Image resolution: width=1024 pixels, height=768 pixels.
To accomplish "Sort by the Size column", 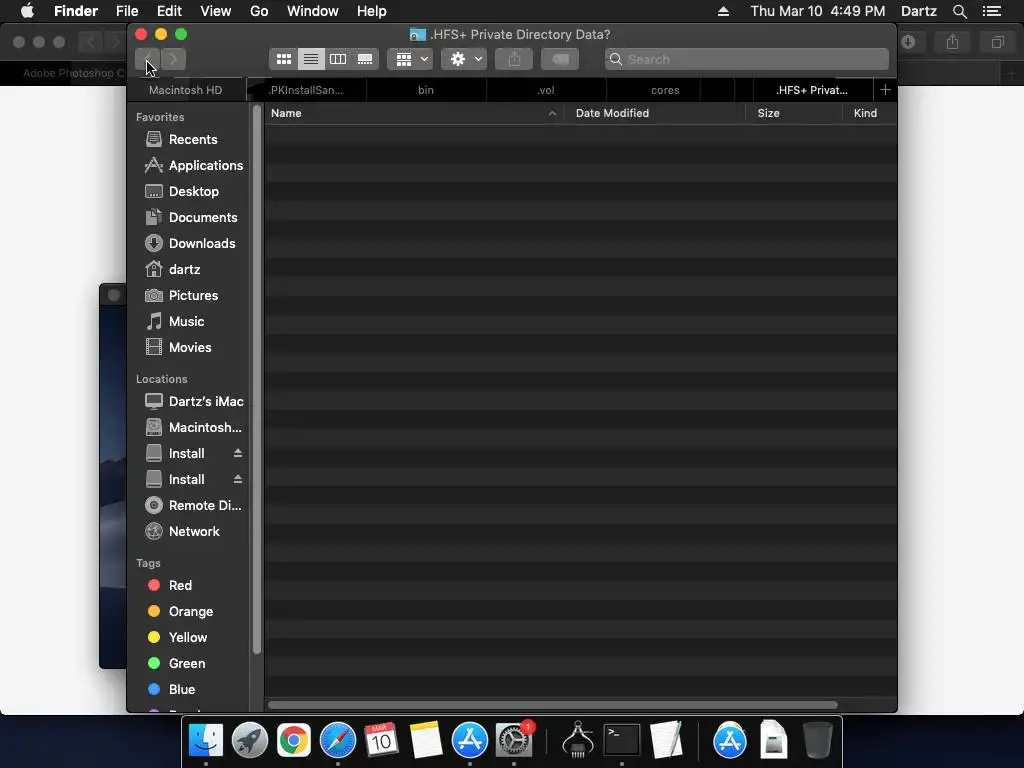I will (x=794, y=113).
